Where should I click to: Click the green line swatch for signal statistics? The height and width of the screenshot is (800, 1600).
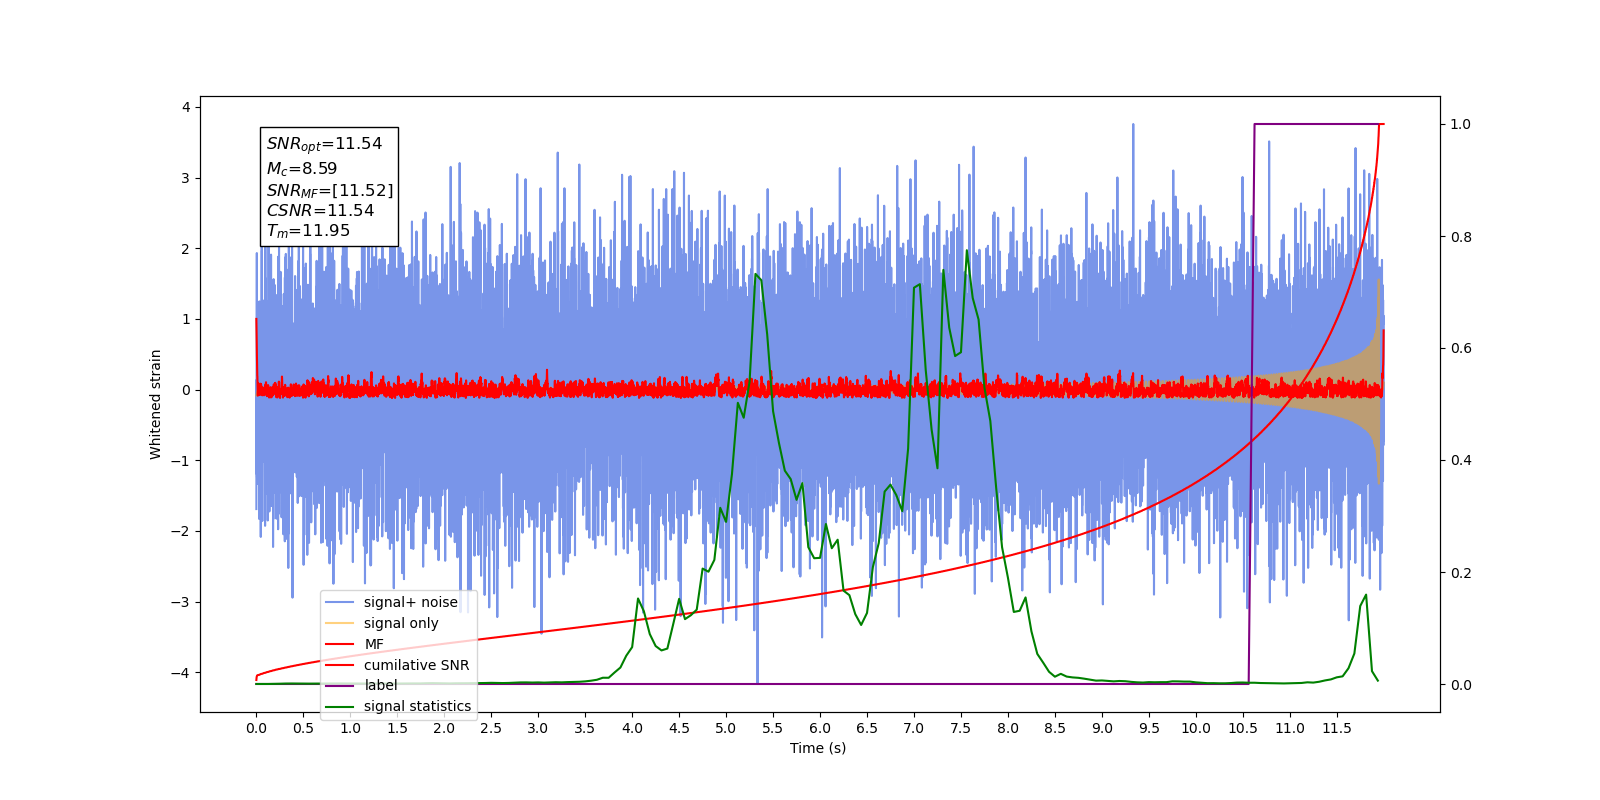[x=340, y=706]
